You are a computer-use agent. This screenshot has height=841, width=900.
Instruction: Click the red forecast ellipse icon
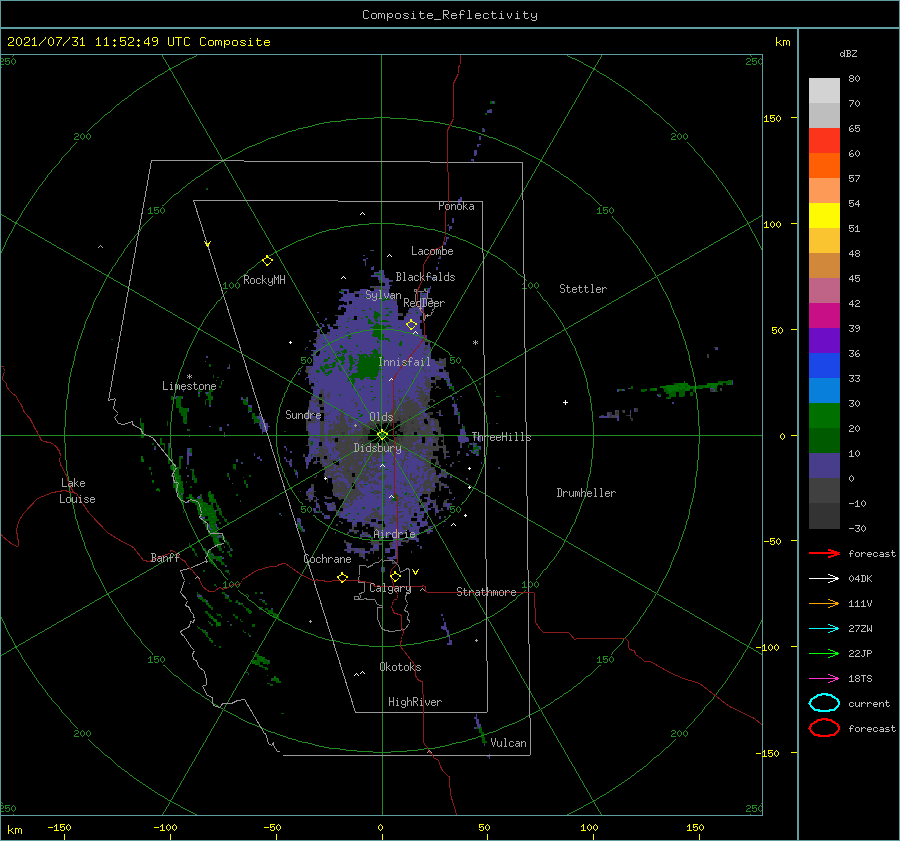[x=824, y=728]
